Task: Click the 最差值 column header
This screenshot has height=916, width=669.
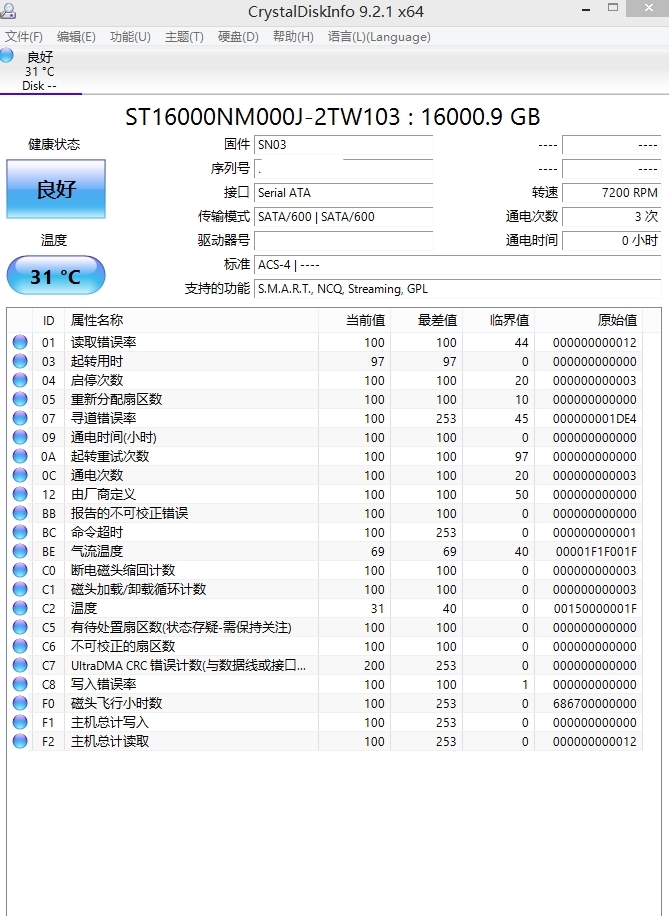Action: [427, 320]
